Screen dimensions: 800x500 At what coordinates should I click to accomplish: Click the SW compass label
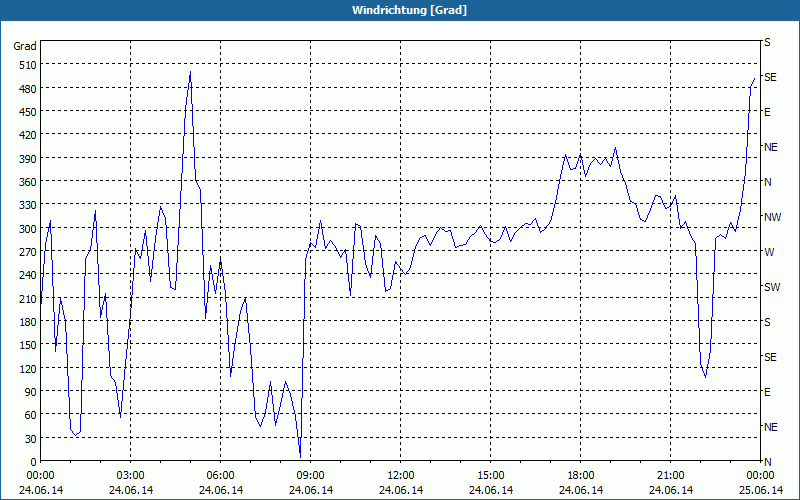tap(772, 287)
